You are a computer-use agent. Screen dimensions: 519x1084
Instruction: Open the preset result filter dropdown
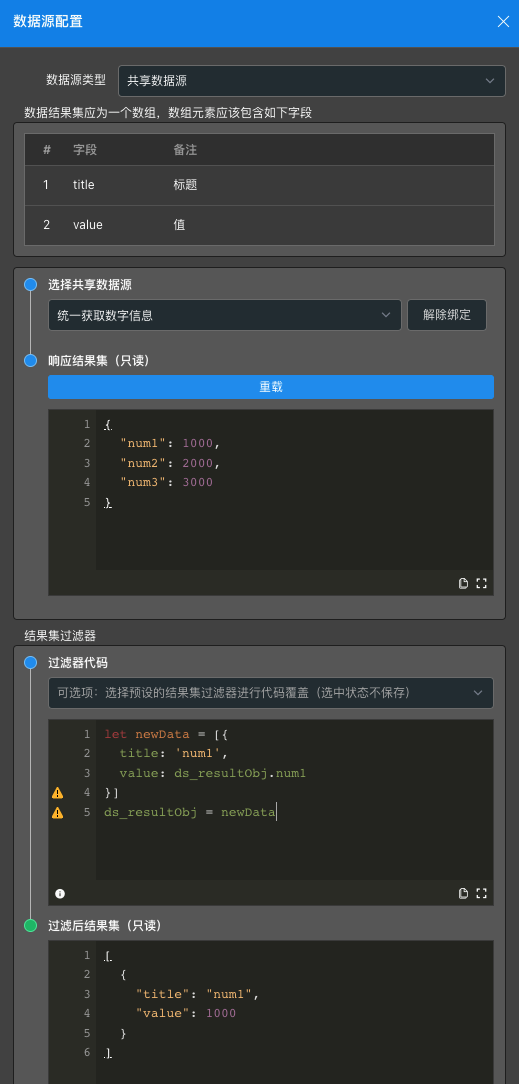[x=271, y=693]
